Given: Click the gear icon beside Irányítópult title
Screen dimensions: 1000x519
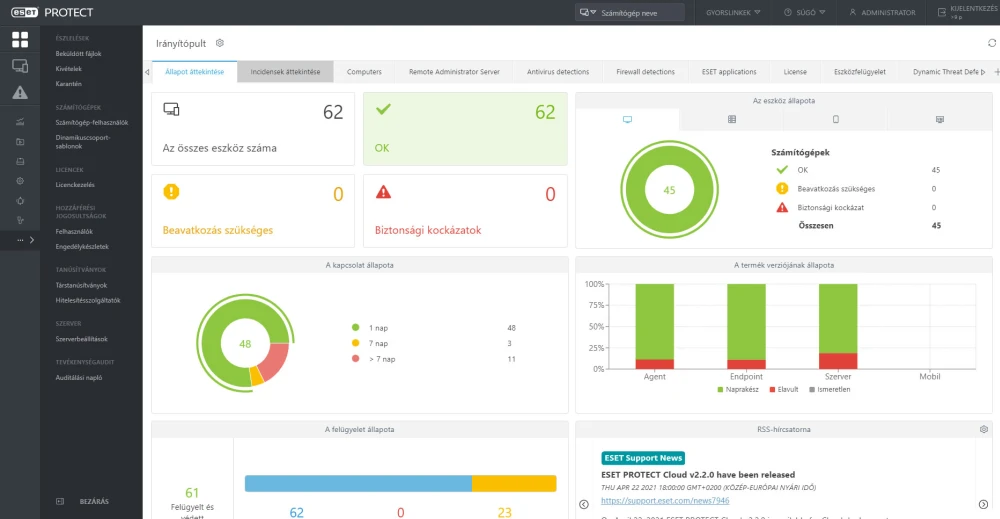Looking at the screenshot, I should click(220, 43).
